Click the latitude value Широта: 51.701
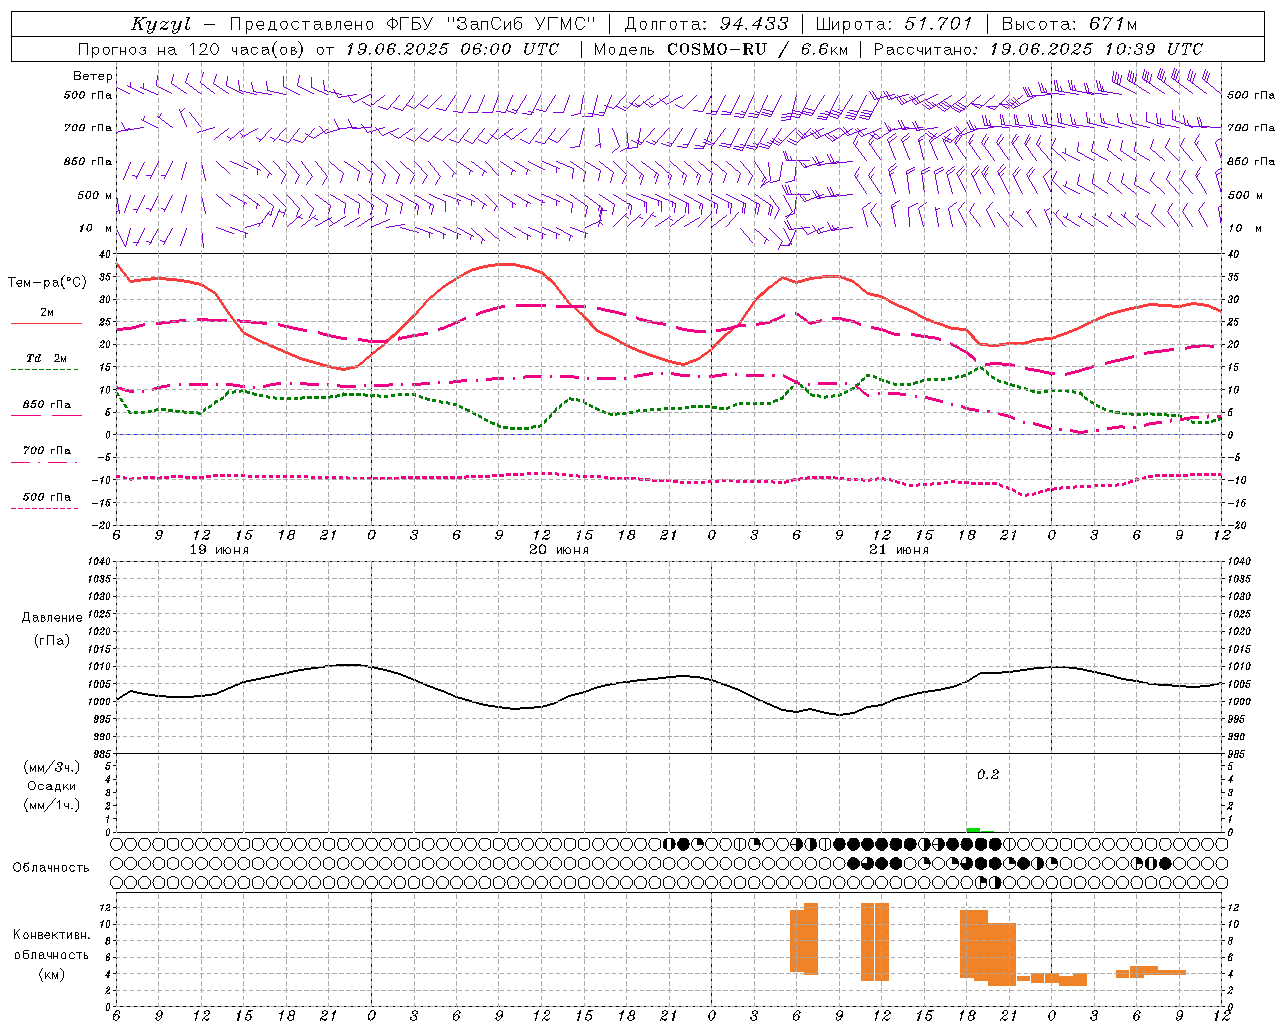This screenshot has height=1024, width=1280. point(894,24)
